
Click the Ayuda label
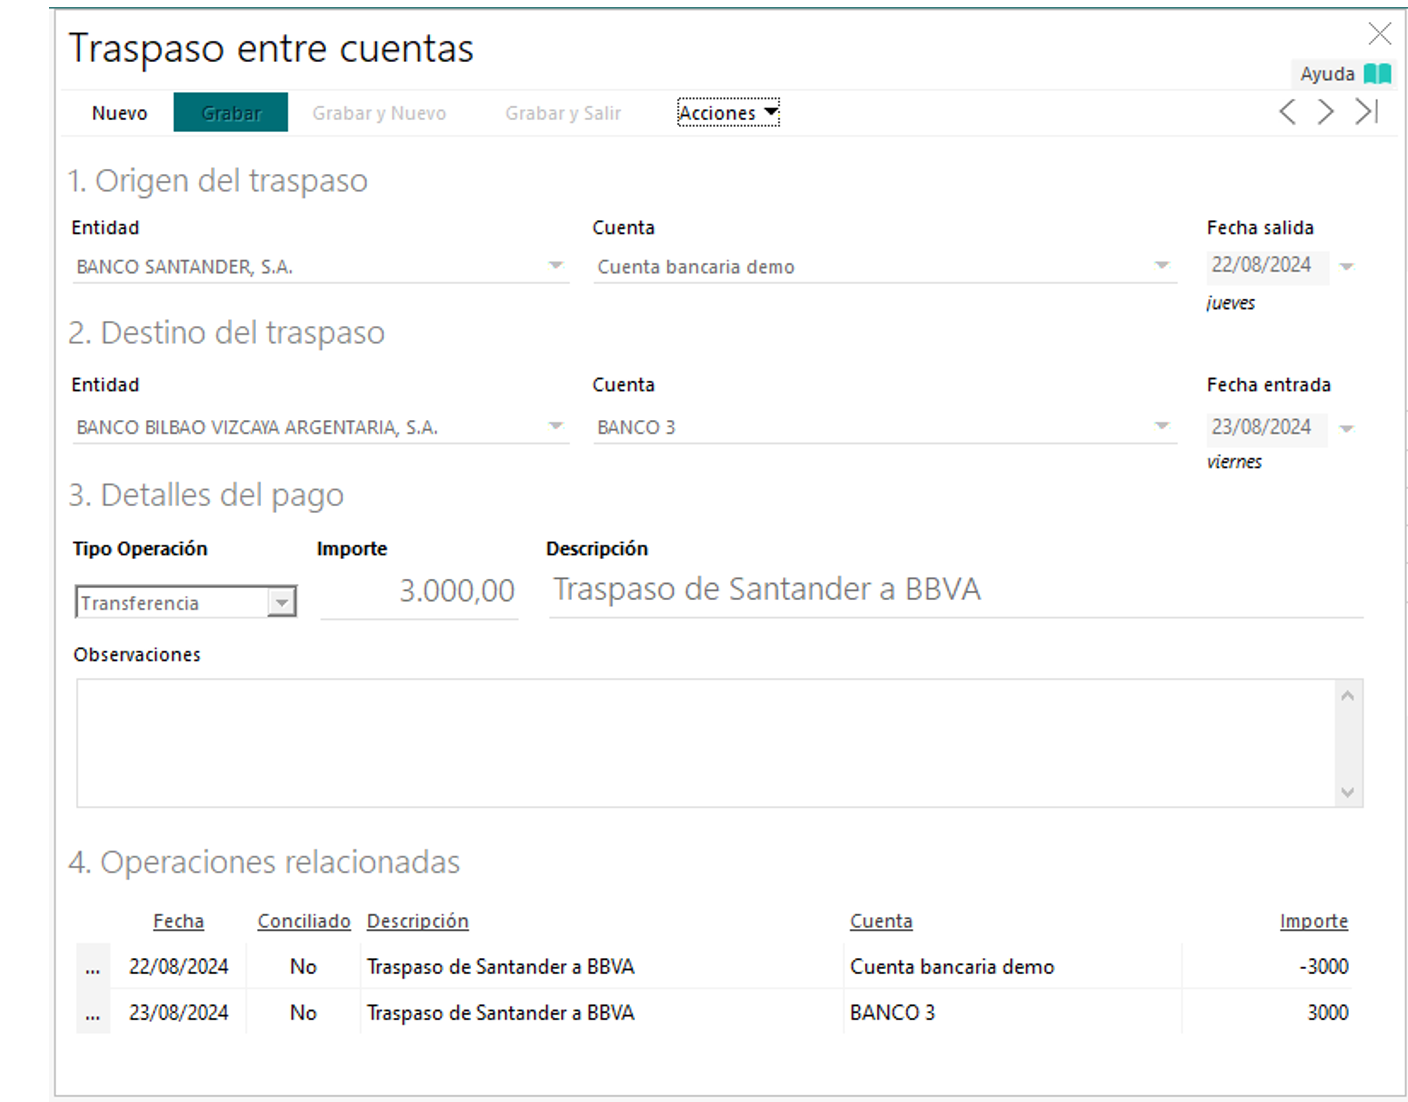click(1327, 74)
